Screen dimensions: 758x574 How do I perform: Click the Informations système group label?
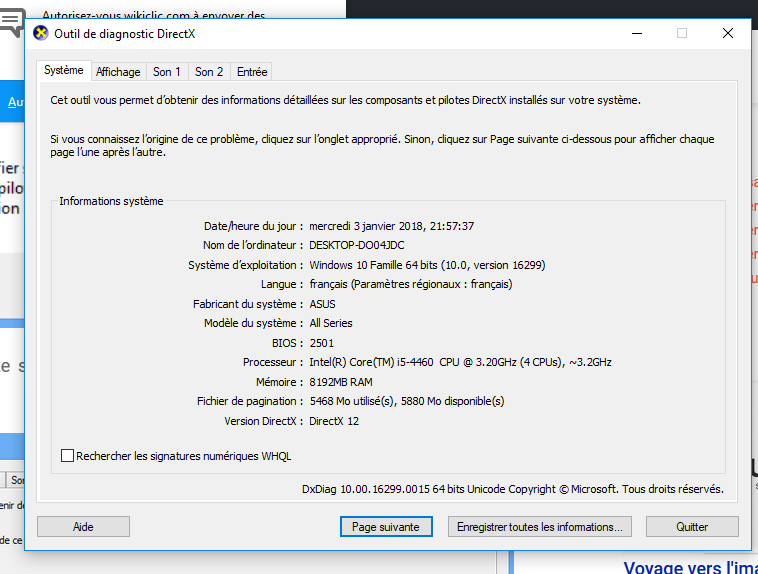111,201
